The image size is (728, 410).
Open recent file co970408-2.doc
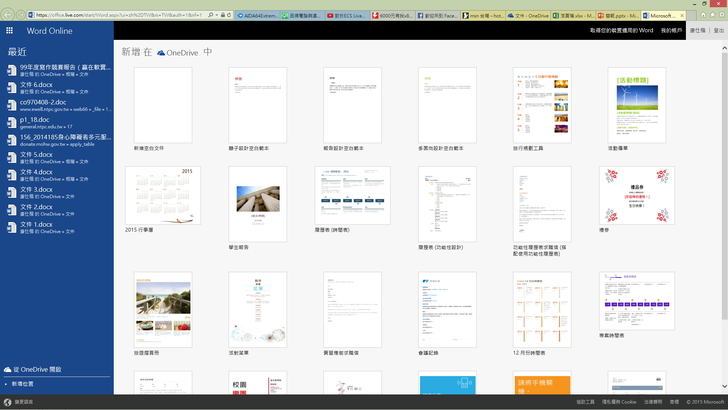click(x=42, y=101)
